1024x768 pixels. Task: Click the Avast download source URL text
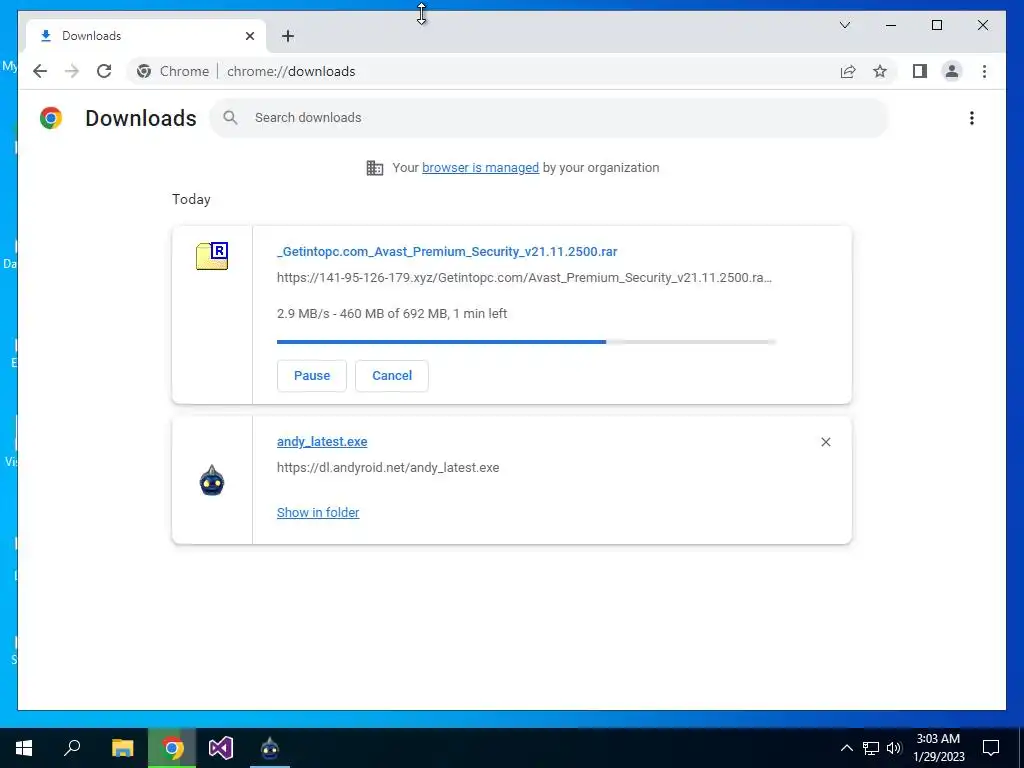(x=524, y=278)
